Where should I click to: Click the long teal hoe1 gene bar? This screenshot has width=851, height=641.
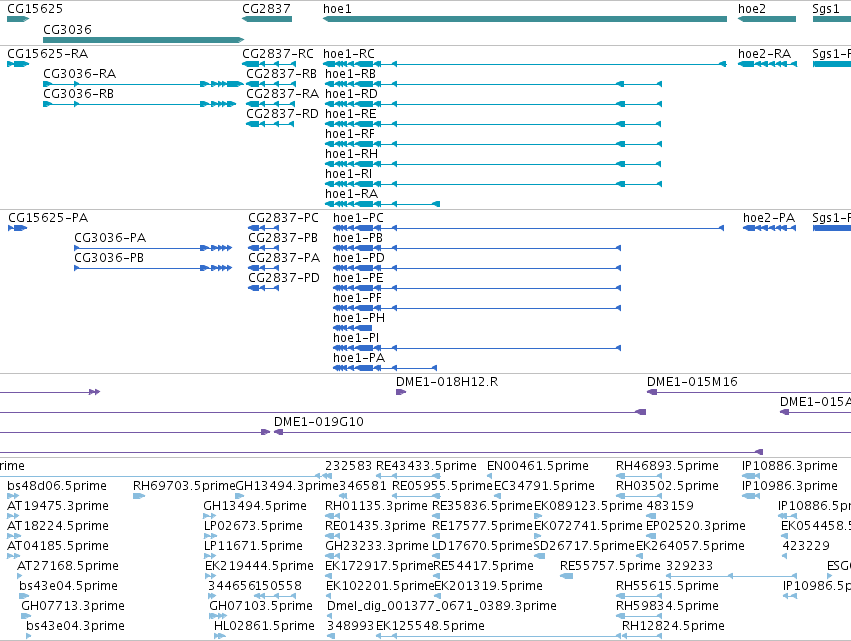525,19
